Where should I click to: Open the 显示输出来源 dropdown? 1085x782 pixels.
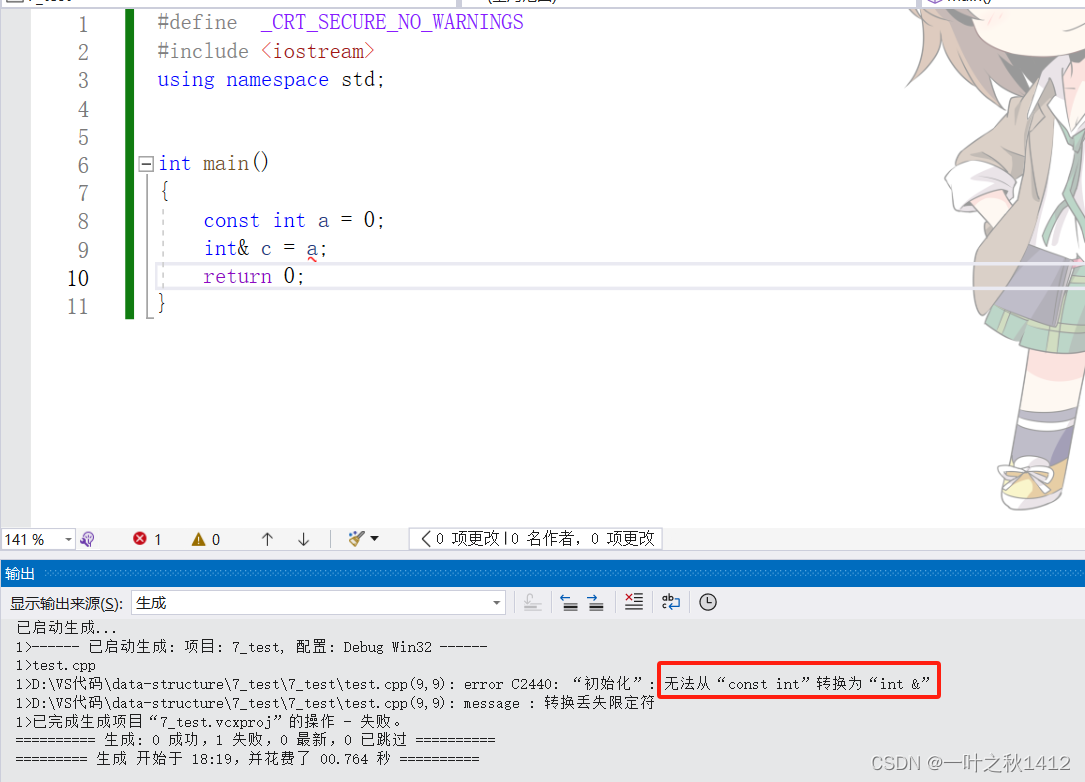496,602
